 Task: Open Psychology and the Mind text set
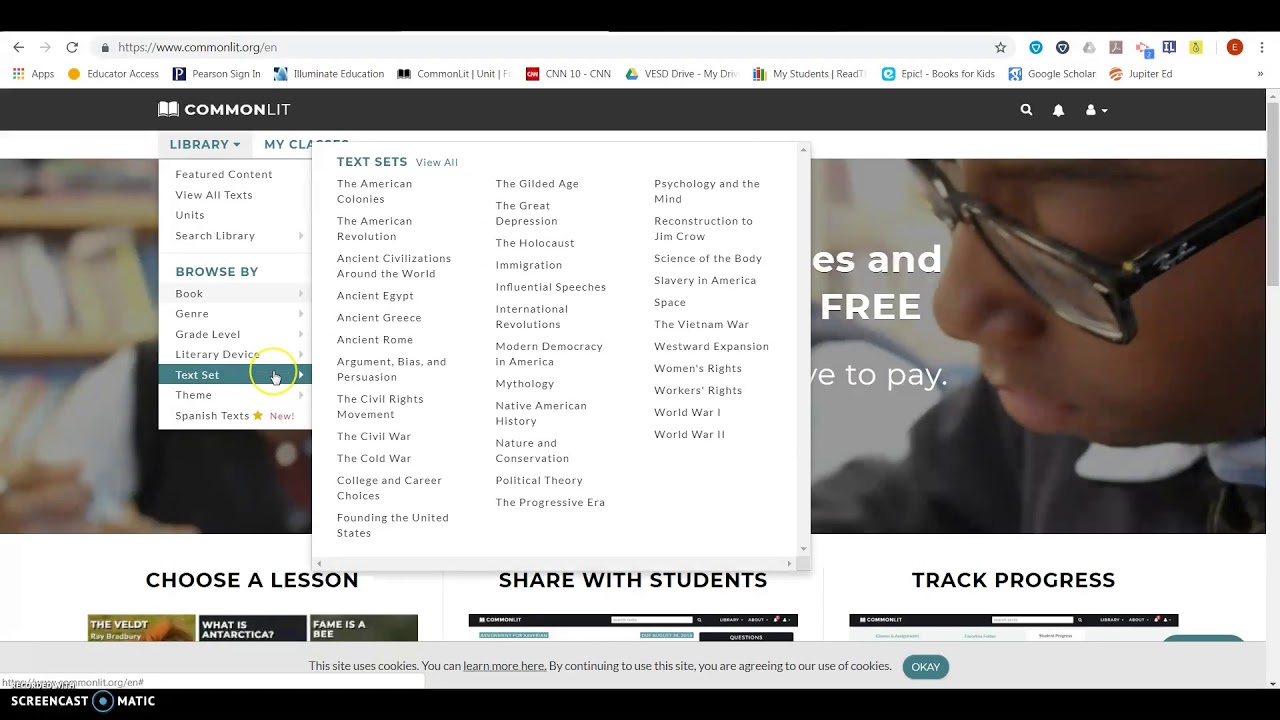[707, 191]
